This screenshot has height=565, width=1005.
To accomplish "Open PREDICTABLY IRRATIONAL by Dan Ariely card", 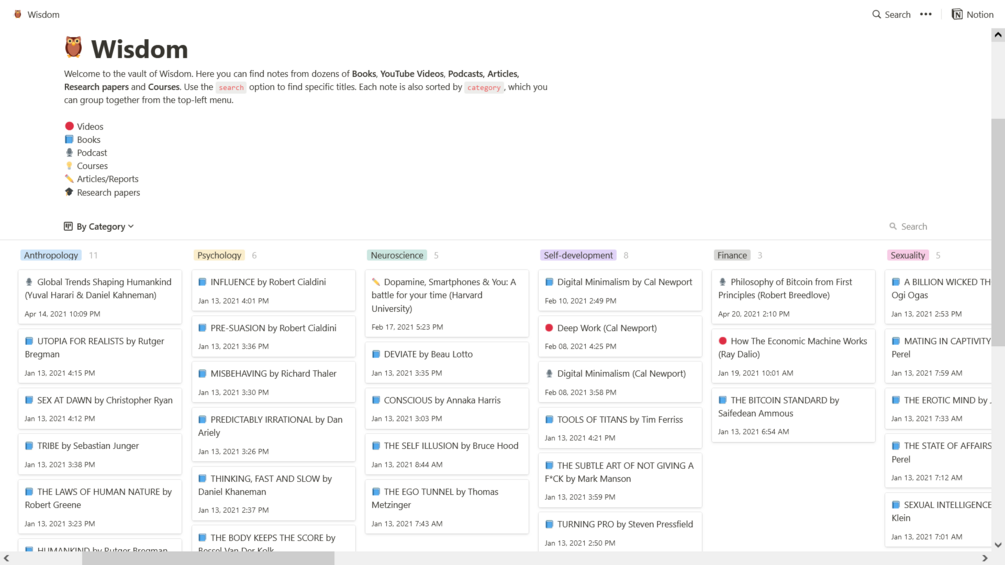I will tap(274, 434).
